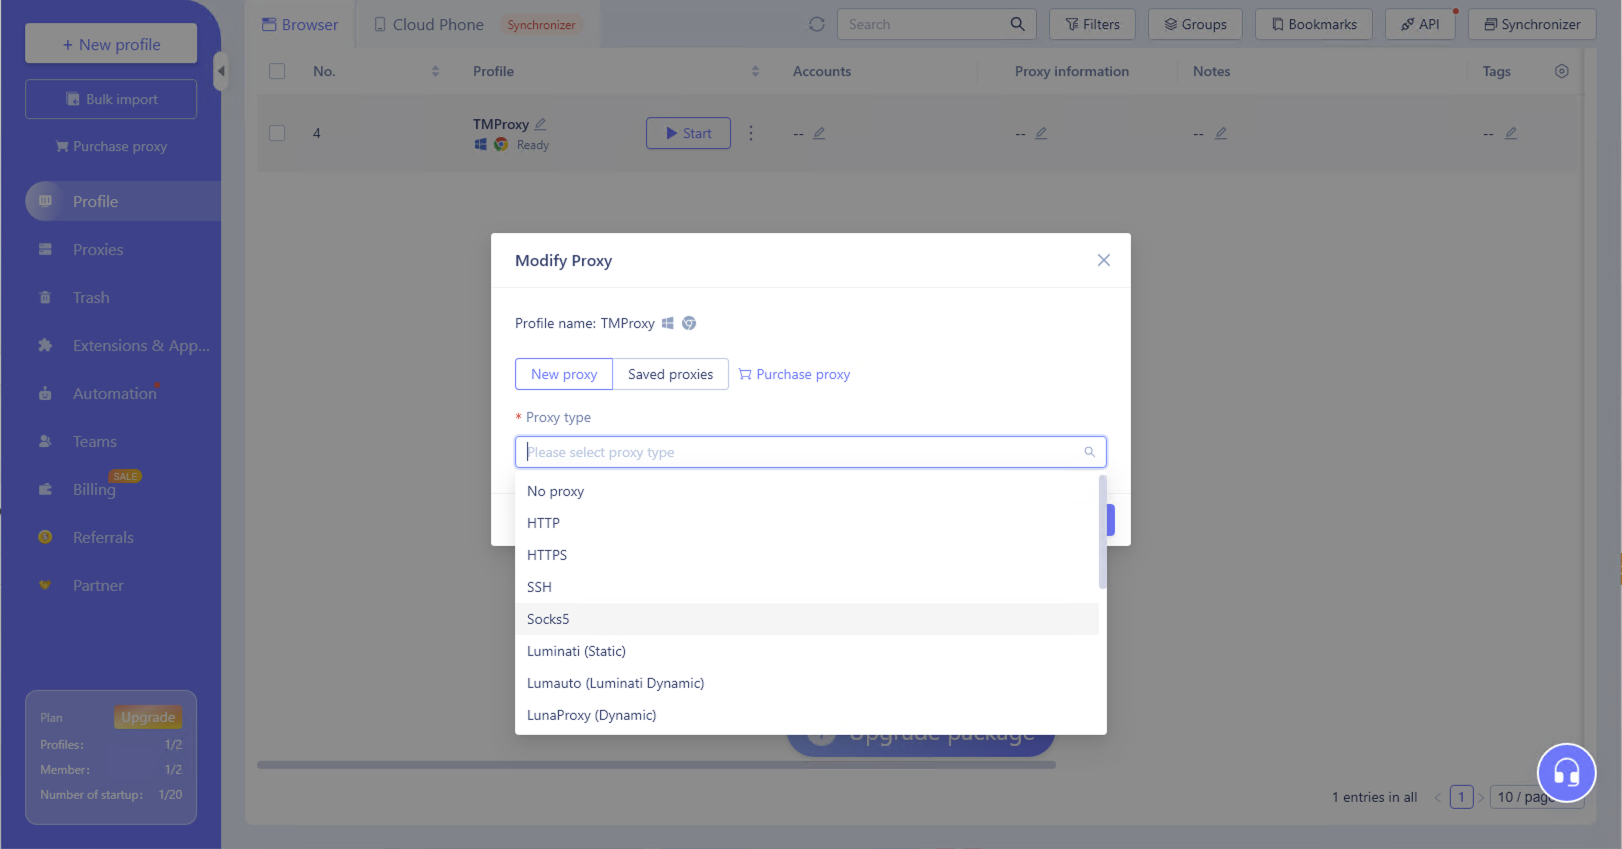Collapse the sidebar with the arrow handle
Image resolution: width=1622 pixels, height=849 pixels.
click(221, 71)
